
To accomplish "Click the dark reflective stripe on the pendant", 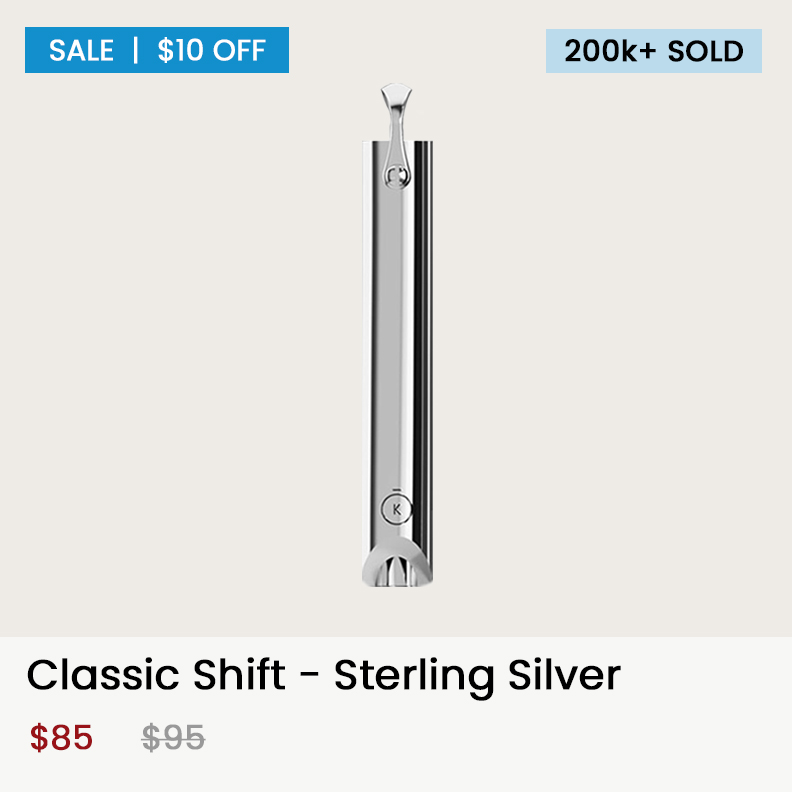I will click(x=420, y=343).
